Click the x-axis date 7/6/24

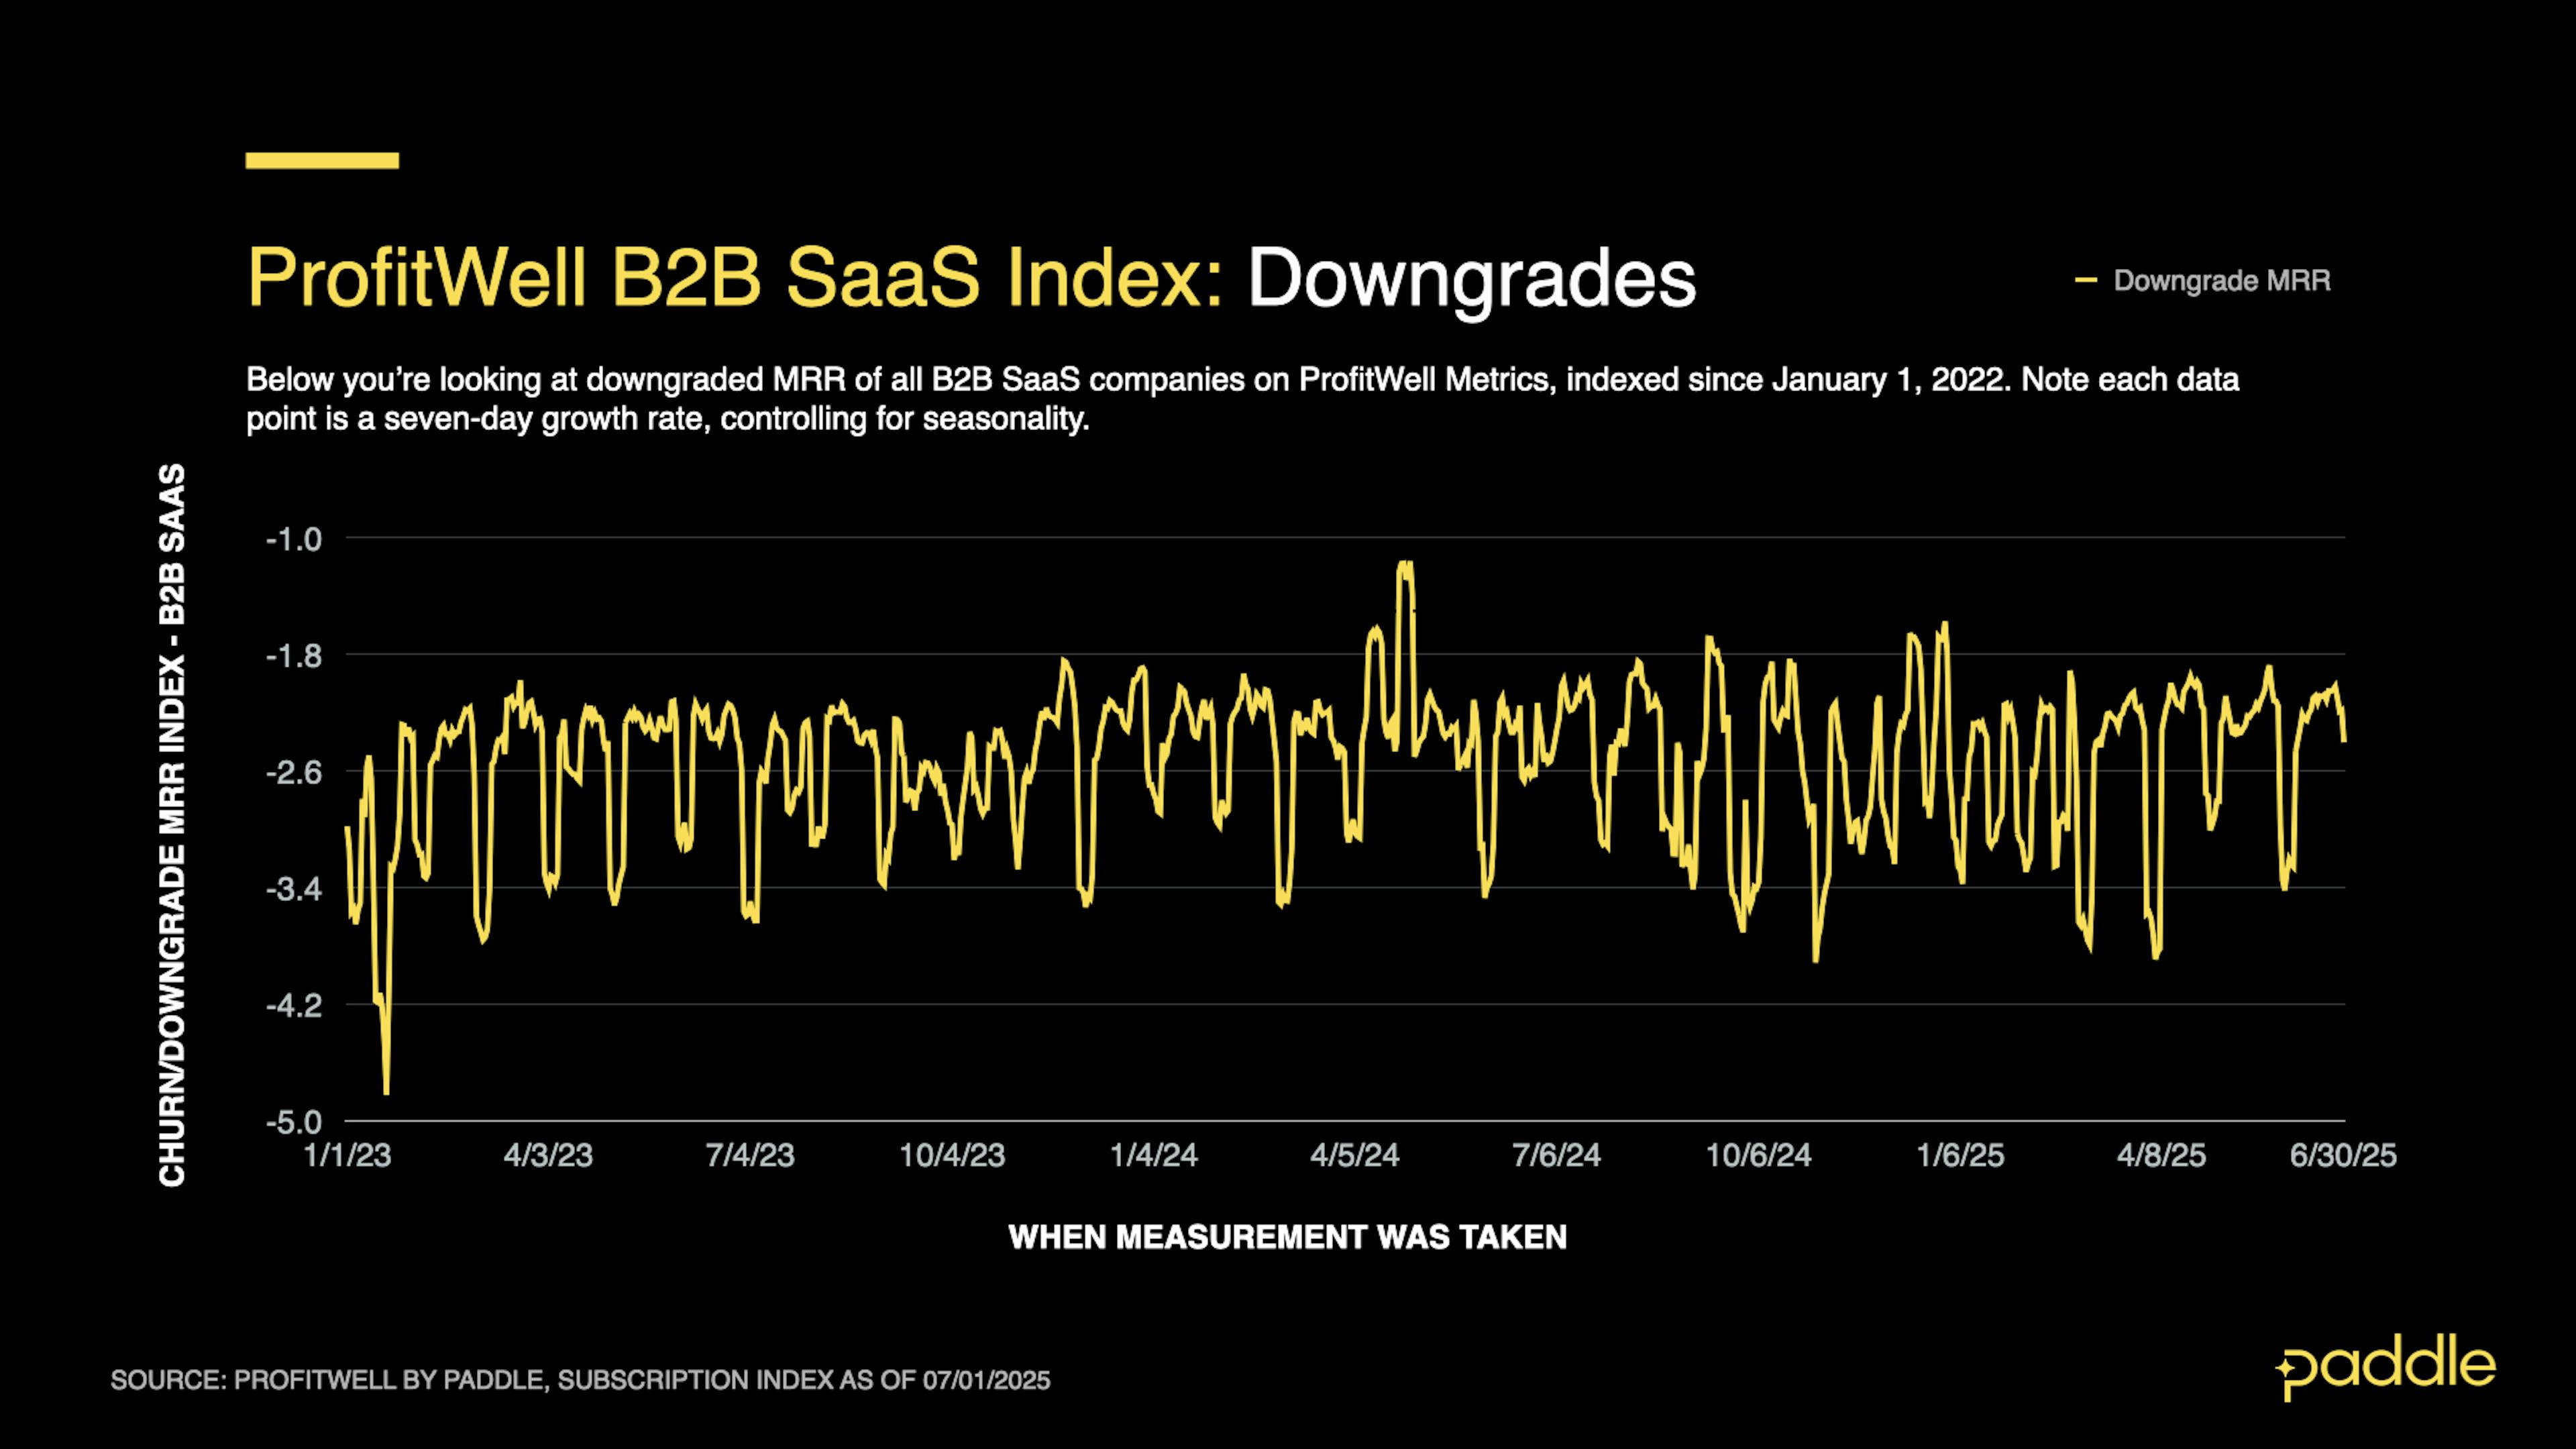[x=1557, y=1156]
